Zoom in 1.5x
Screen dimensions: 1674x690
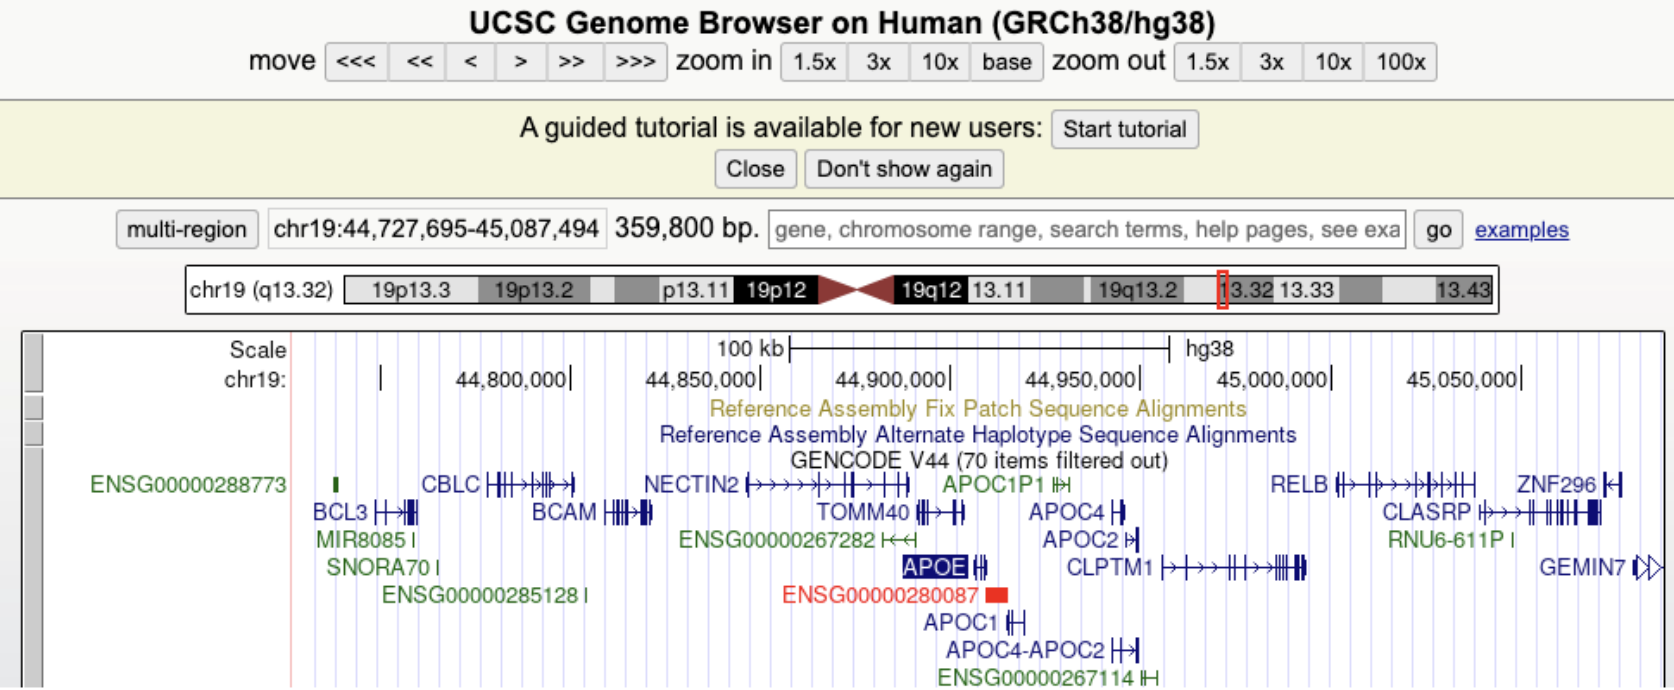[x=814, y=62]
